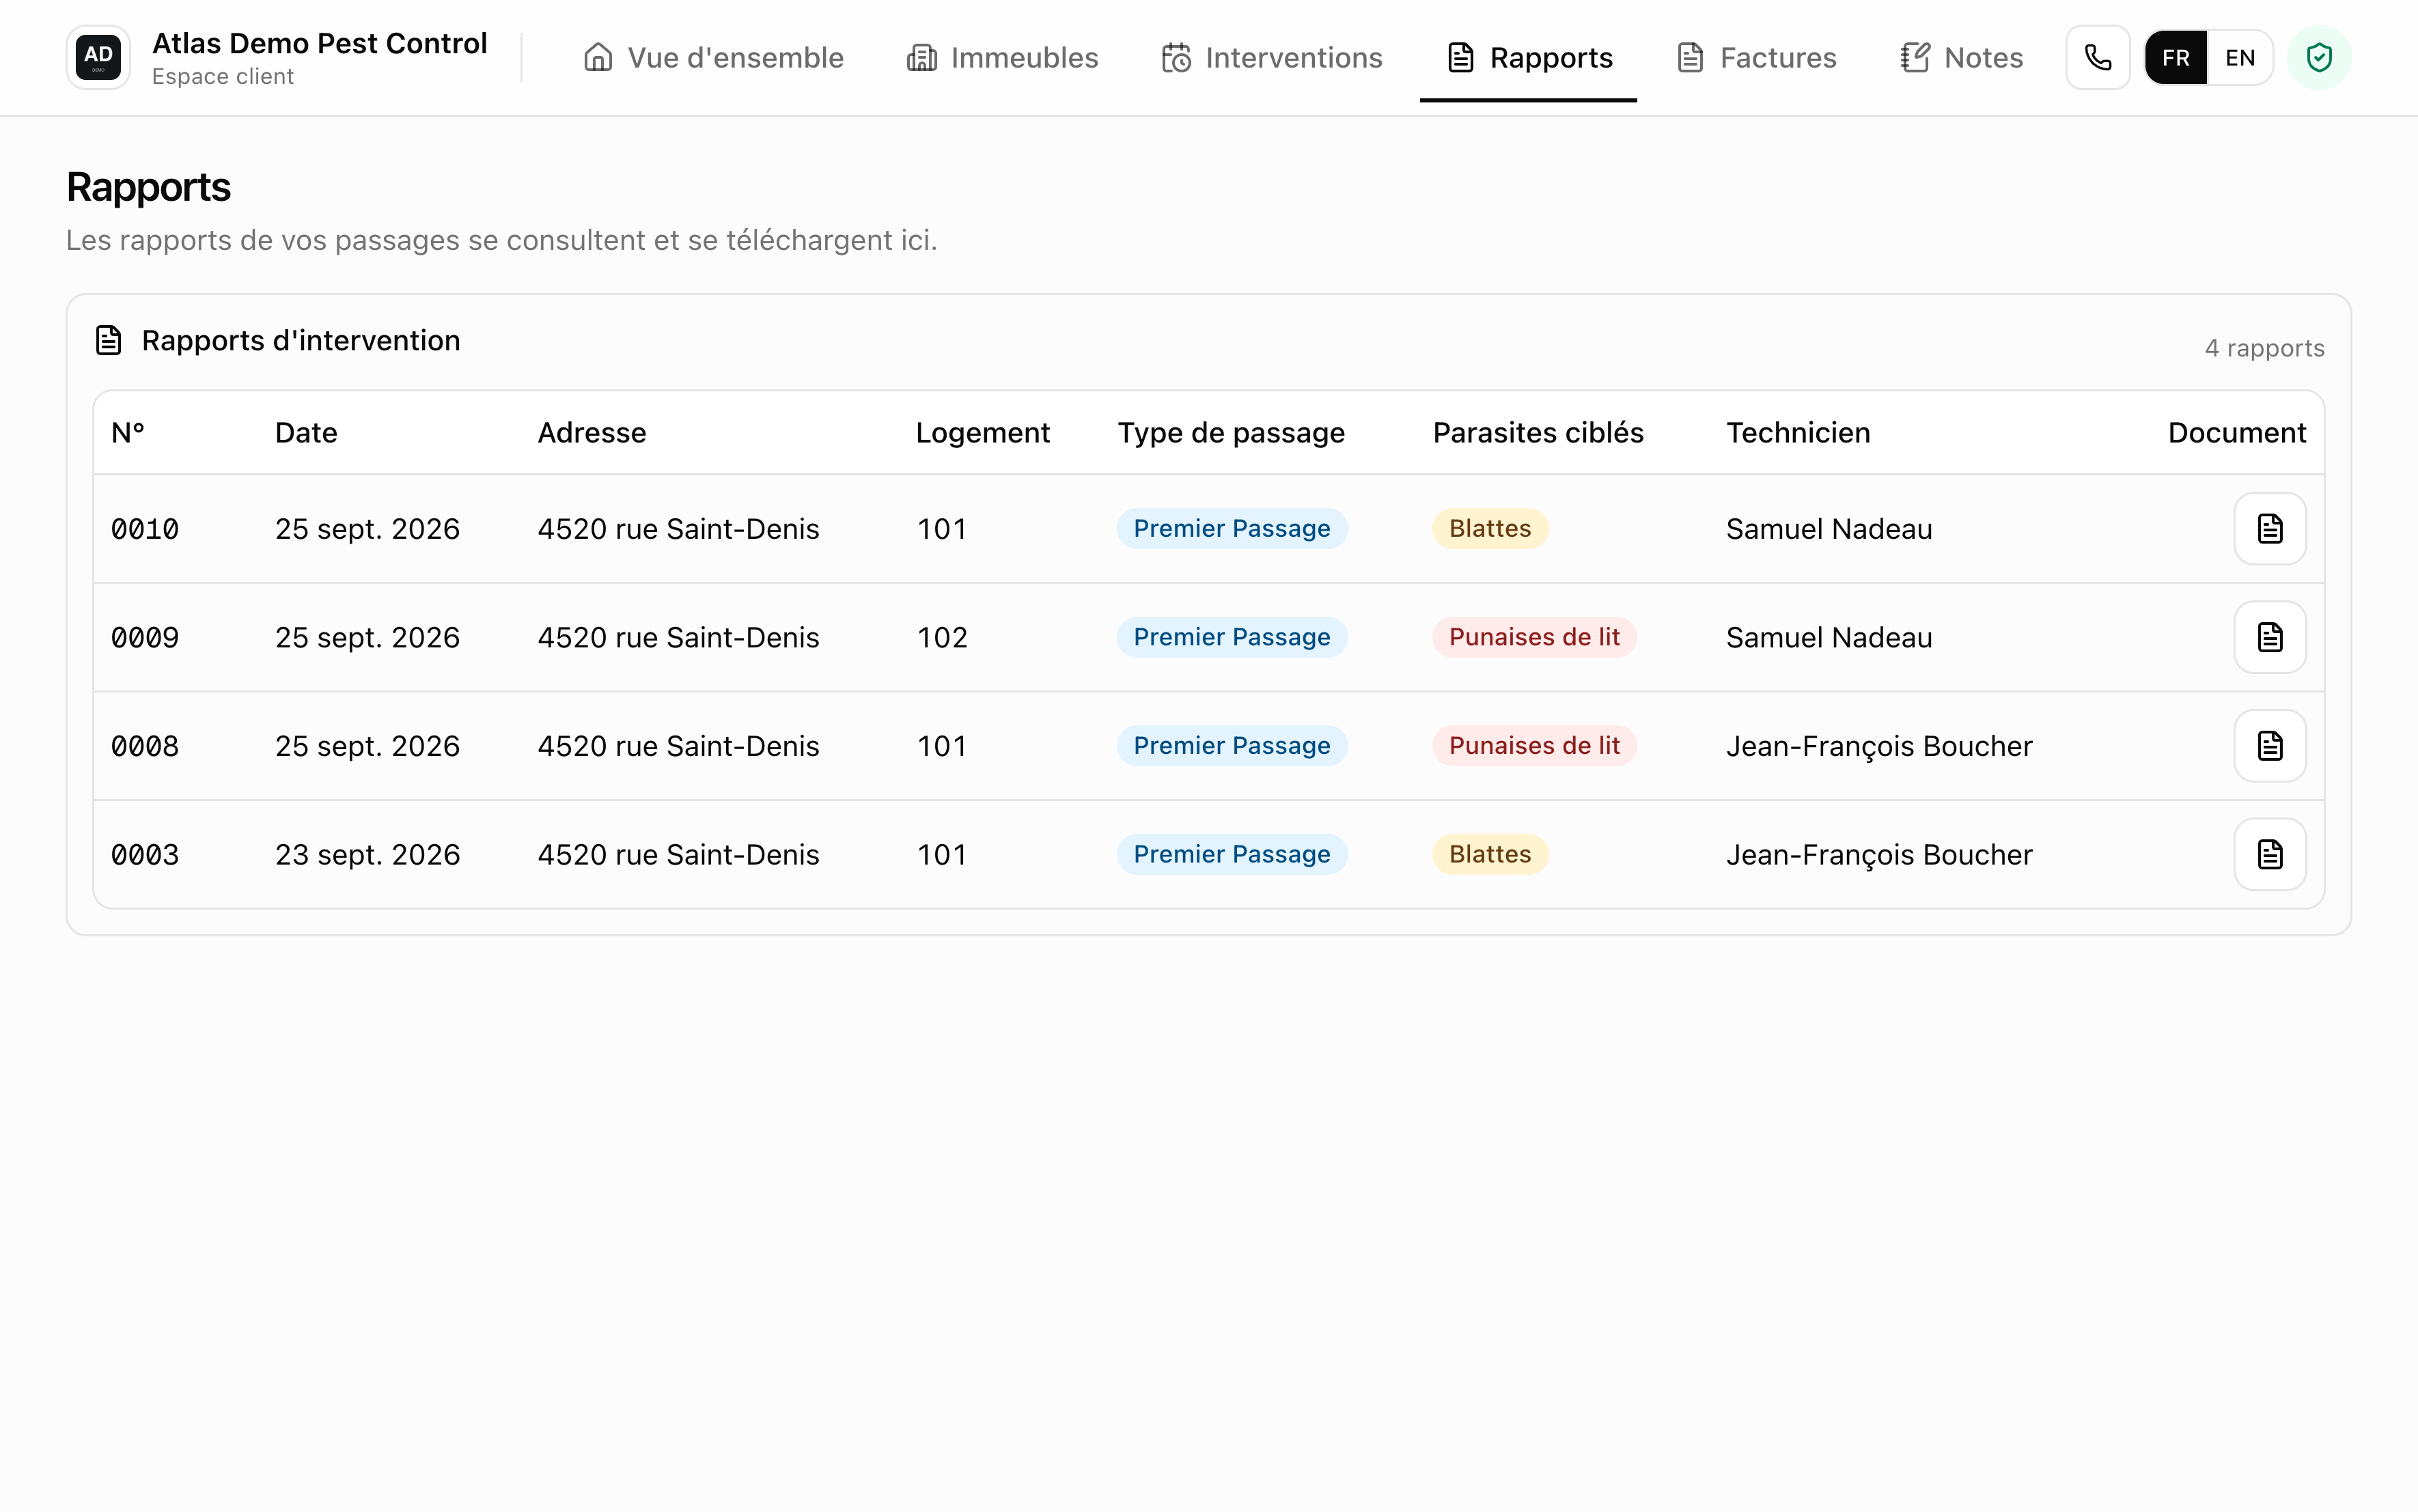Click the Date column header

click(x=306, y=433)
